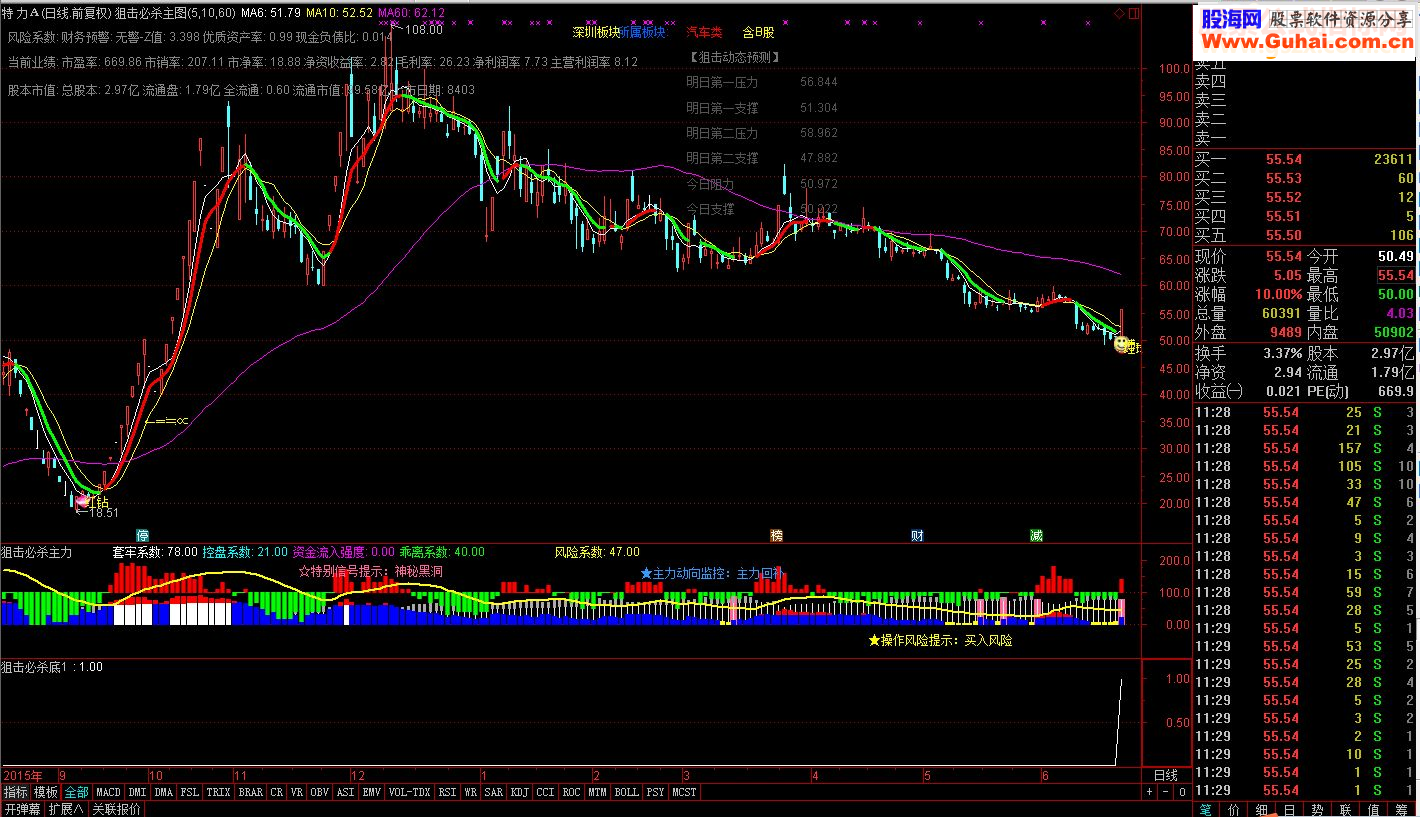Select the MCST indicator
1420x817 pixels.
pyautogui.click(x=685, y=792)
